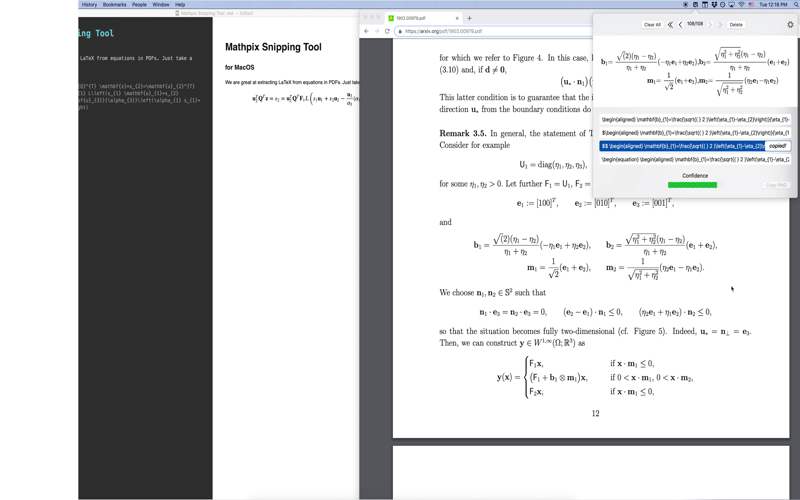Open the Window menu
Image resolution: width=800 pixels, height=500 pixels.
coord(161,5)
